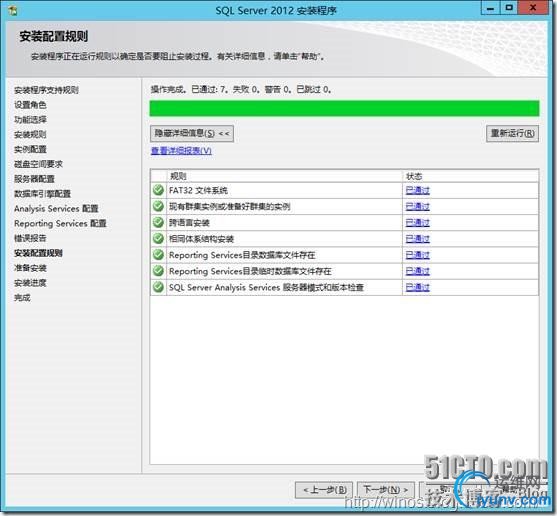Click 相同体系结构安装 rule text
Screen dimensions: 557x516
[201, 239]
